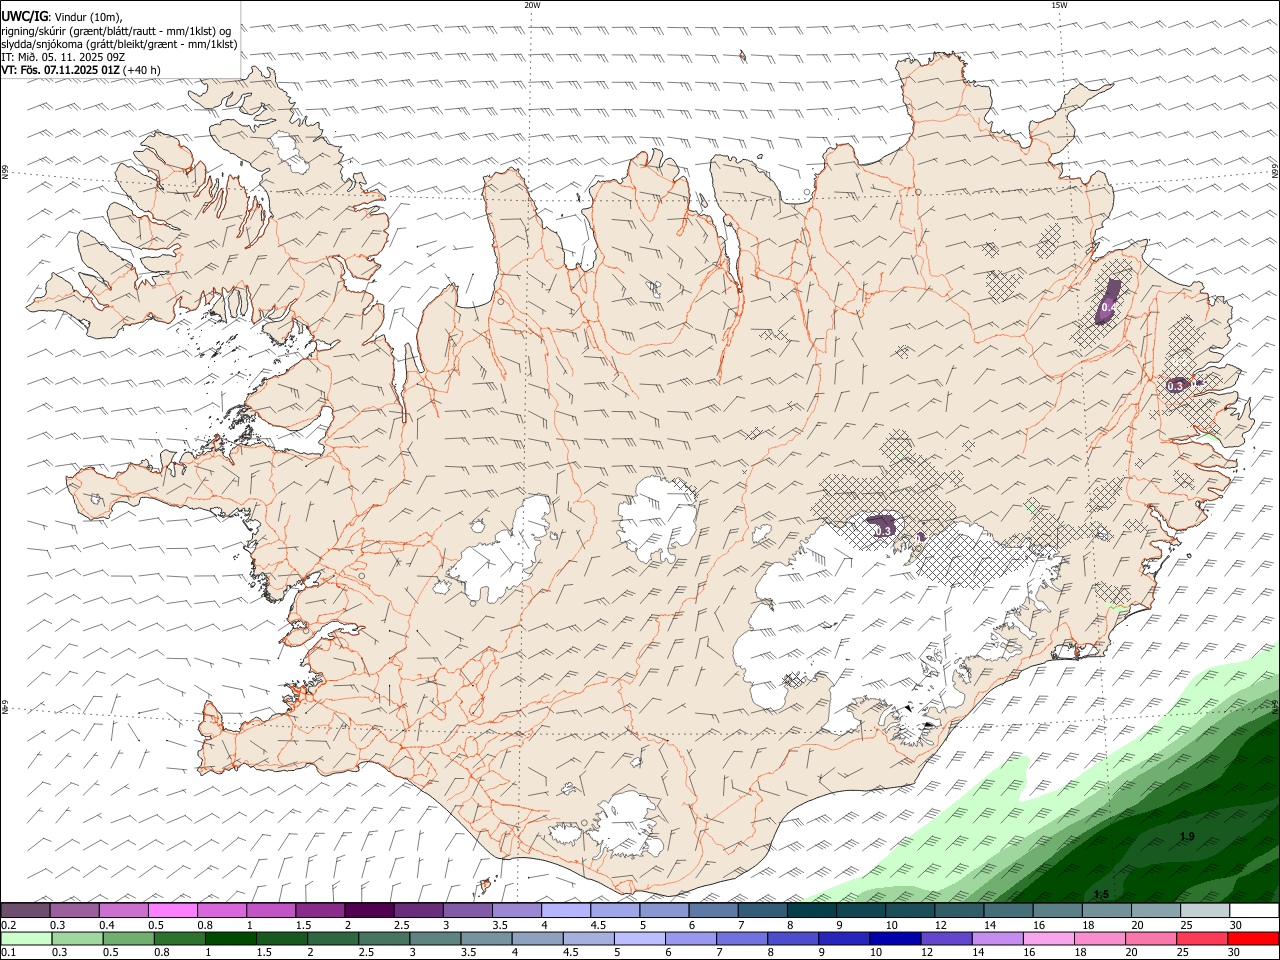Screen dimensions: 1280x960
Task: Click the 'VT: Fös. 07.11.2025 01Z' valid time
Action: (x=61, y=70)
